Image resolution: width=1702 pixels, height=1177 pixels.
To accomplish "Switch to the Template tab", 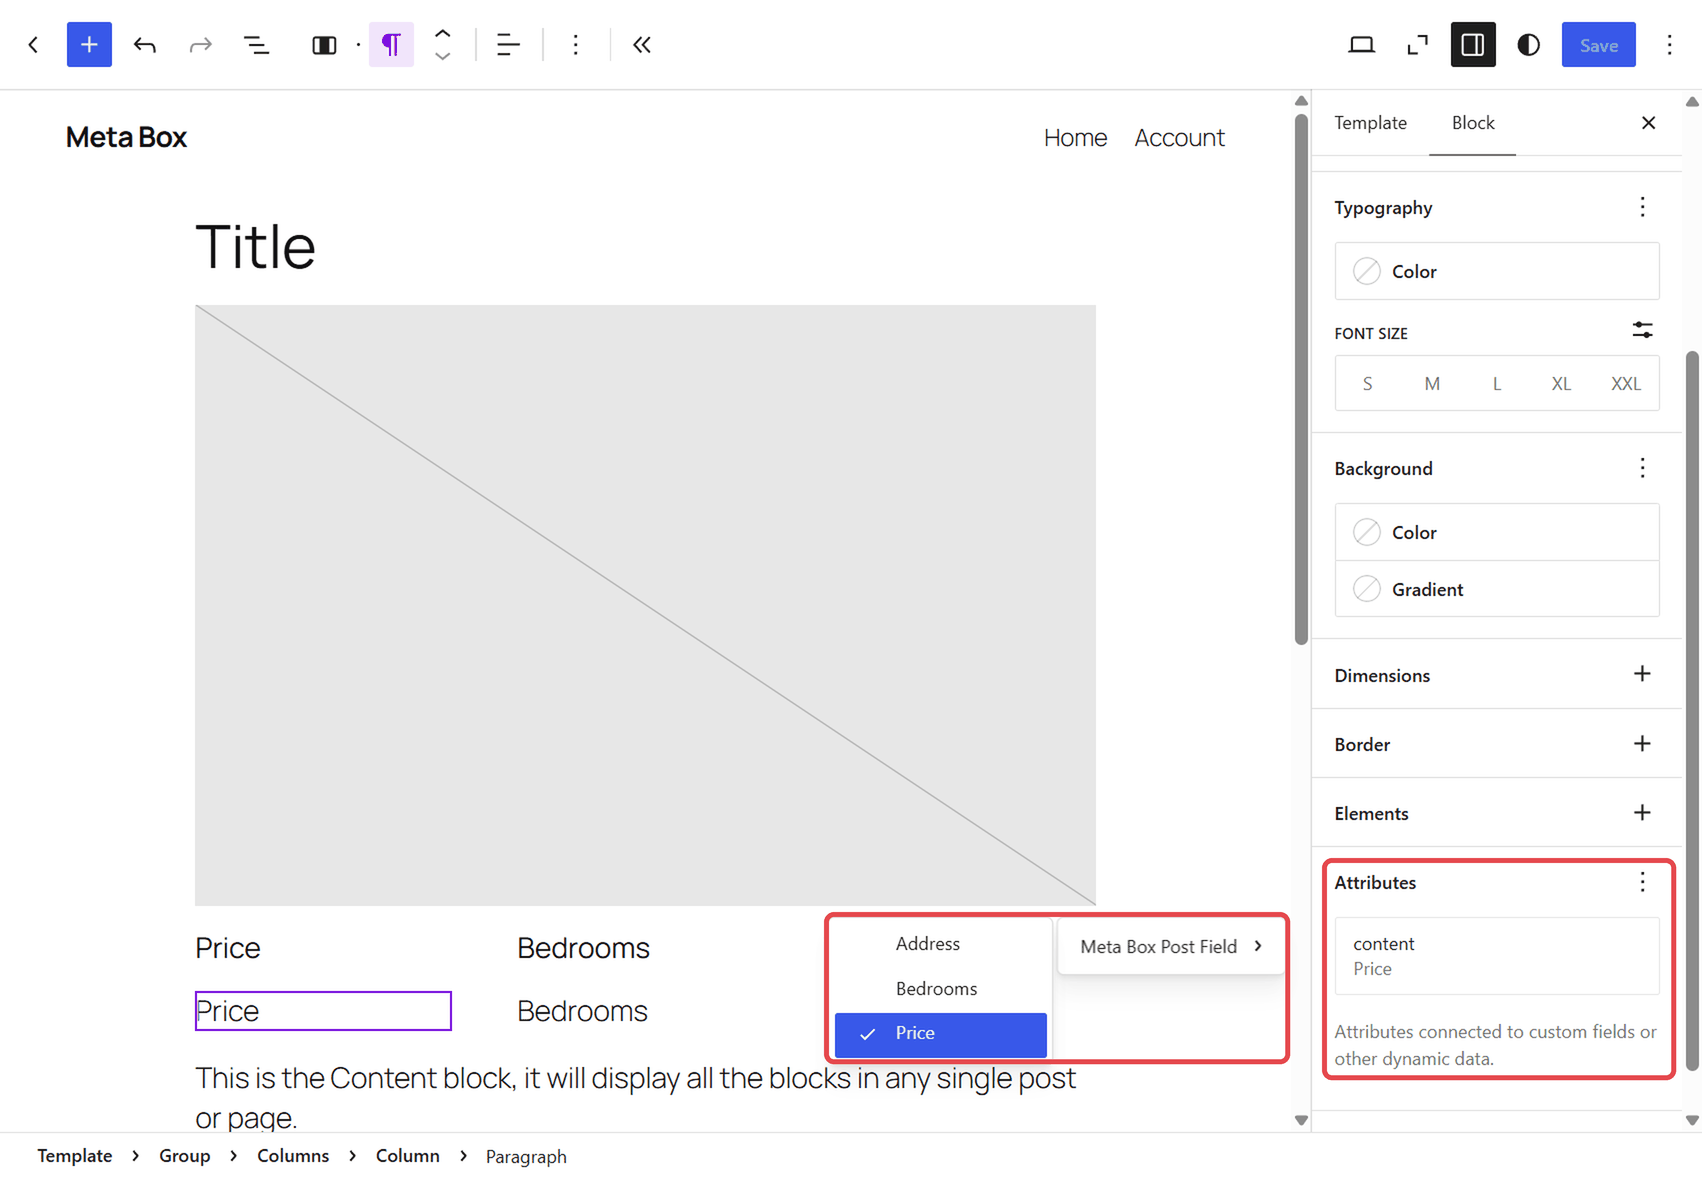I will tap(1370, 123).
